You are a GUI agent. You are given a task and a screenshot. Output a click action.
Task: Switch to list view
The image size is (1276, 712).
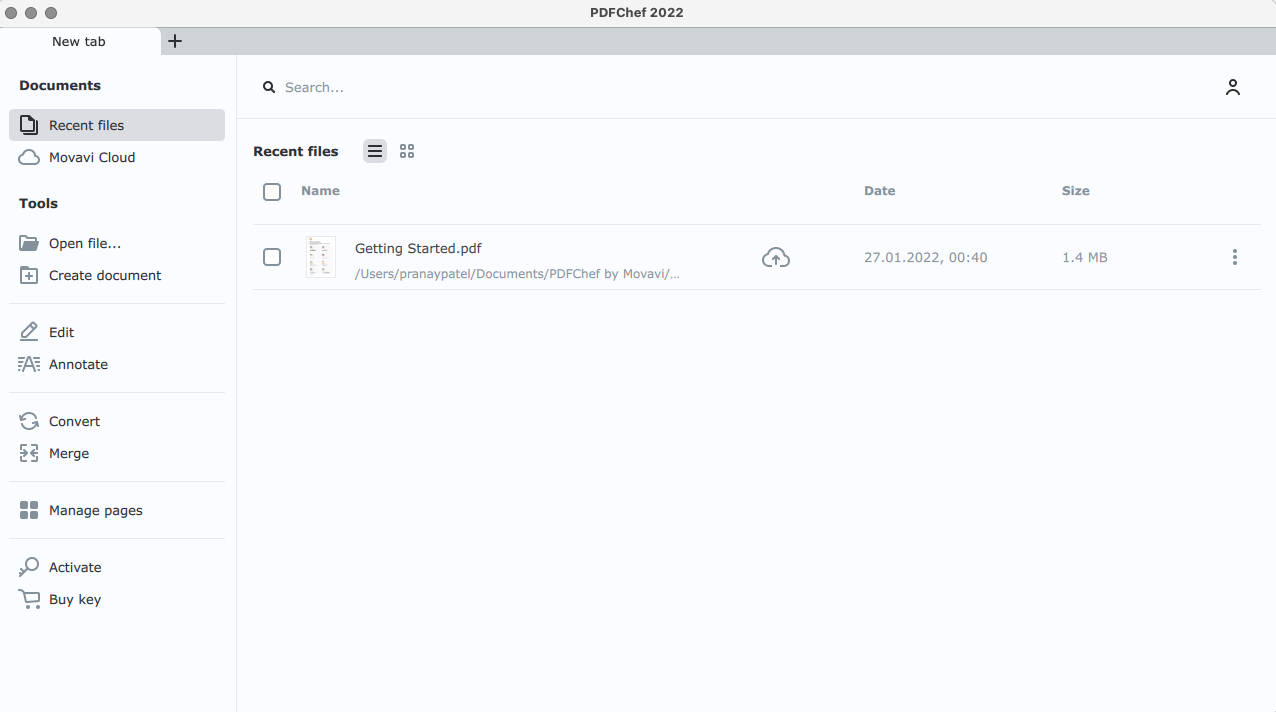pos(375,151)
